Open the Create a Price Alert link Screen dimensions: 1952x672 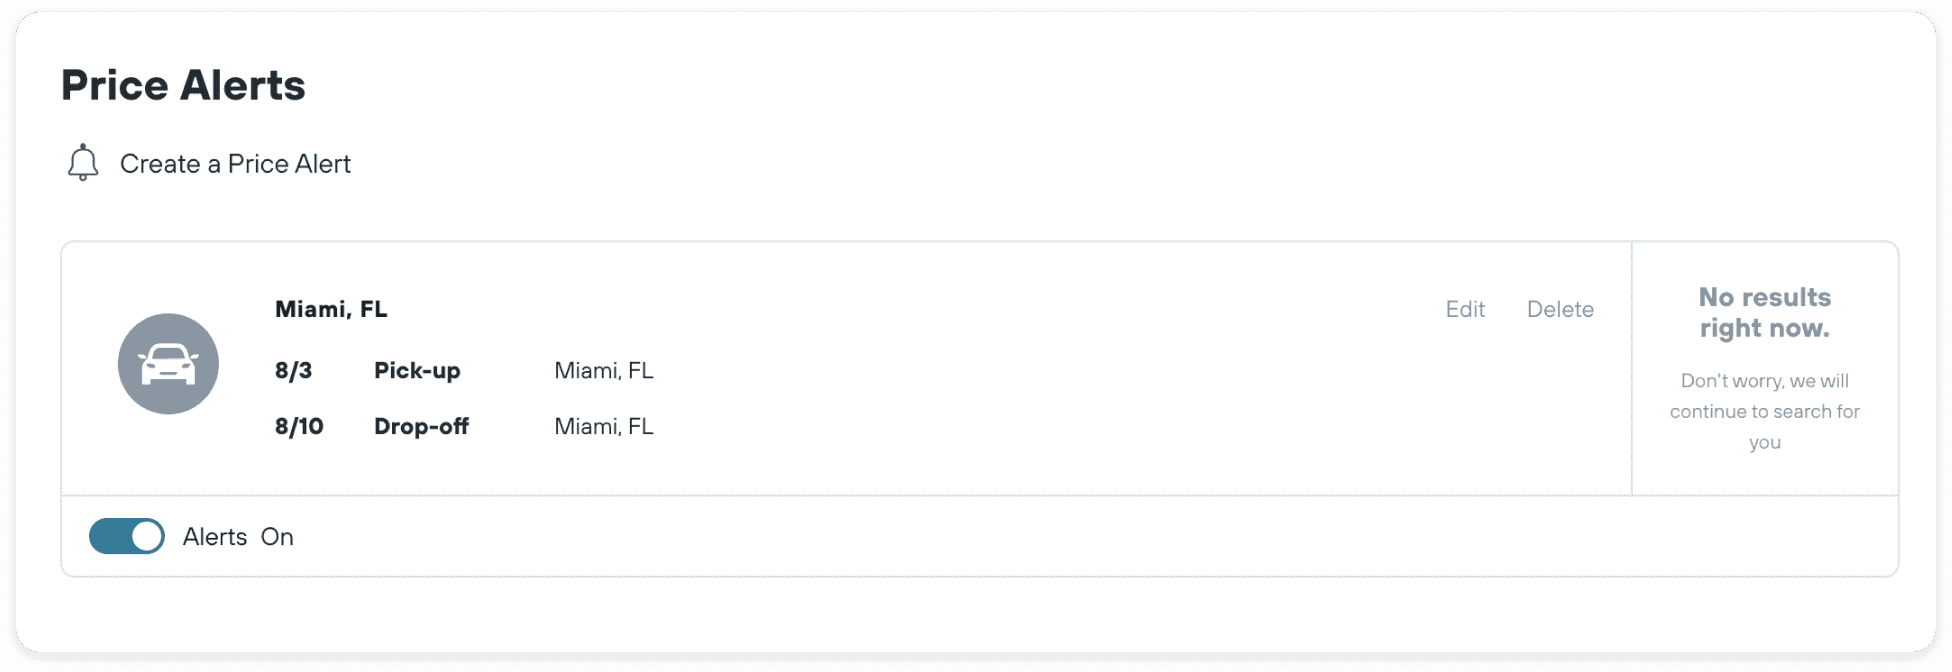pos(235,164)
